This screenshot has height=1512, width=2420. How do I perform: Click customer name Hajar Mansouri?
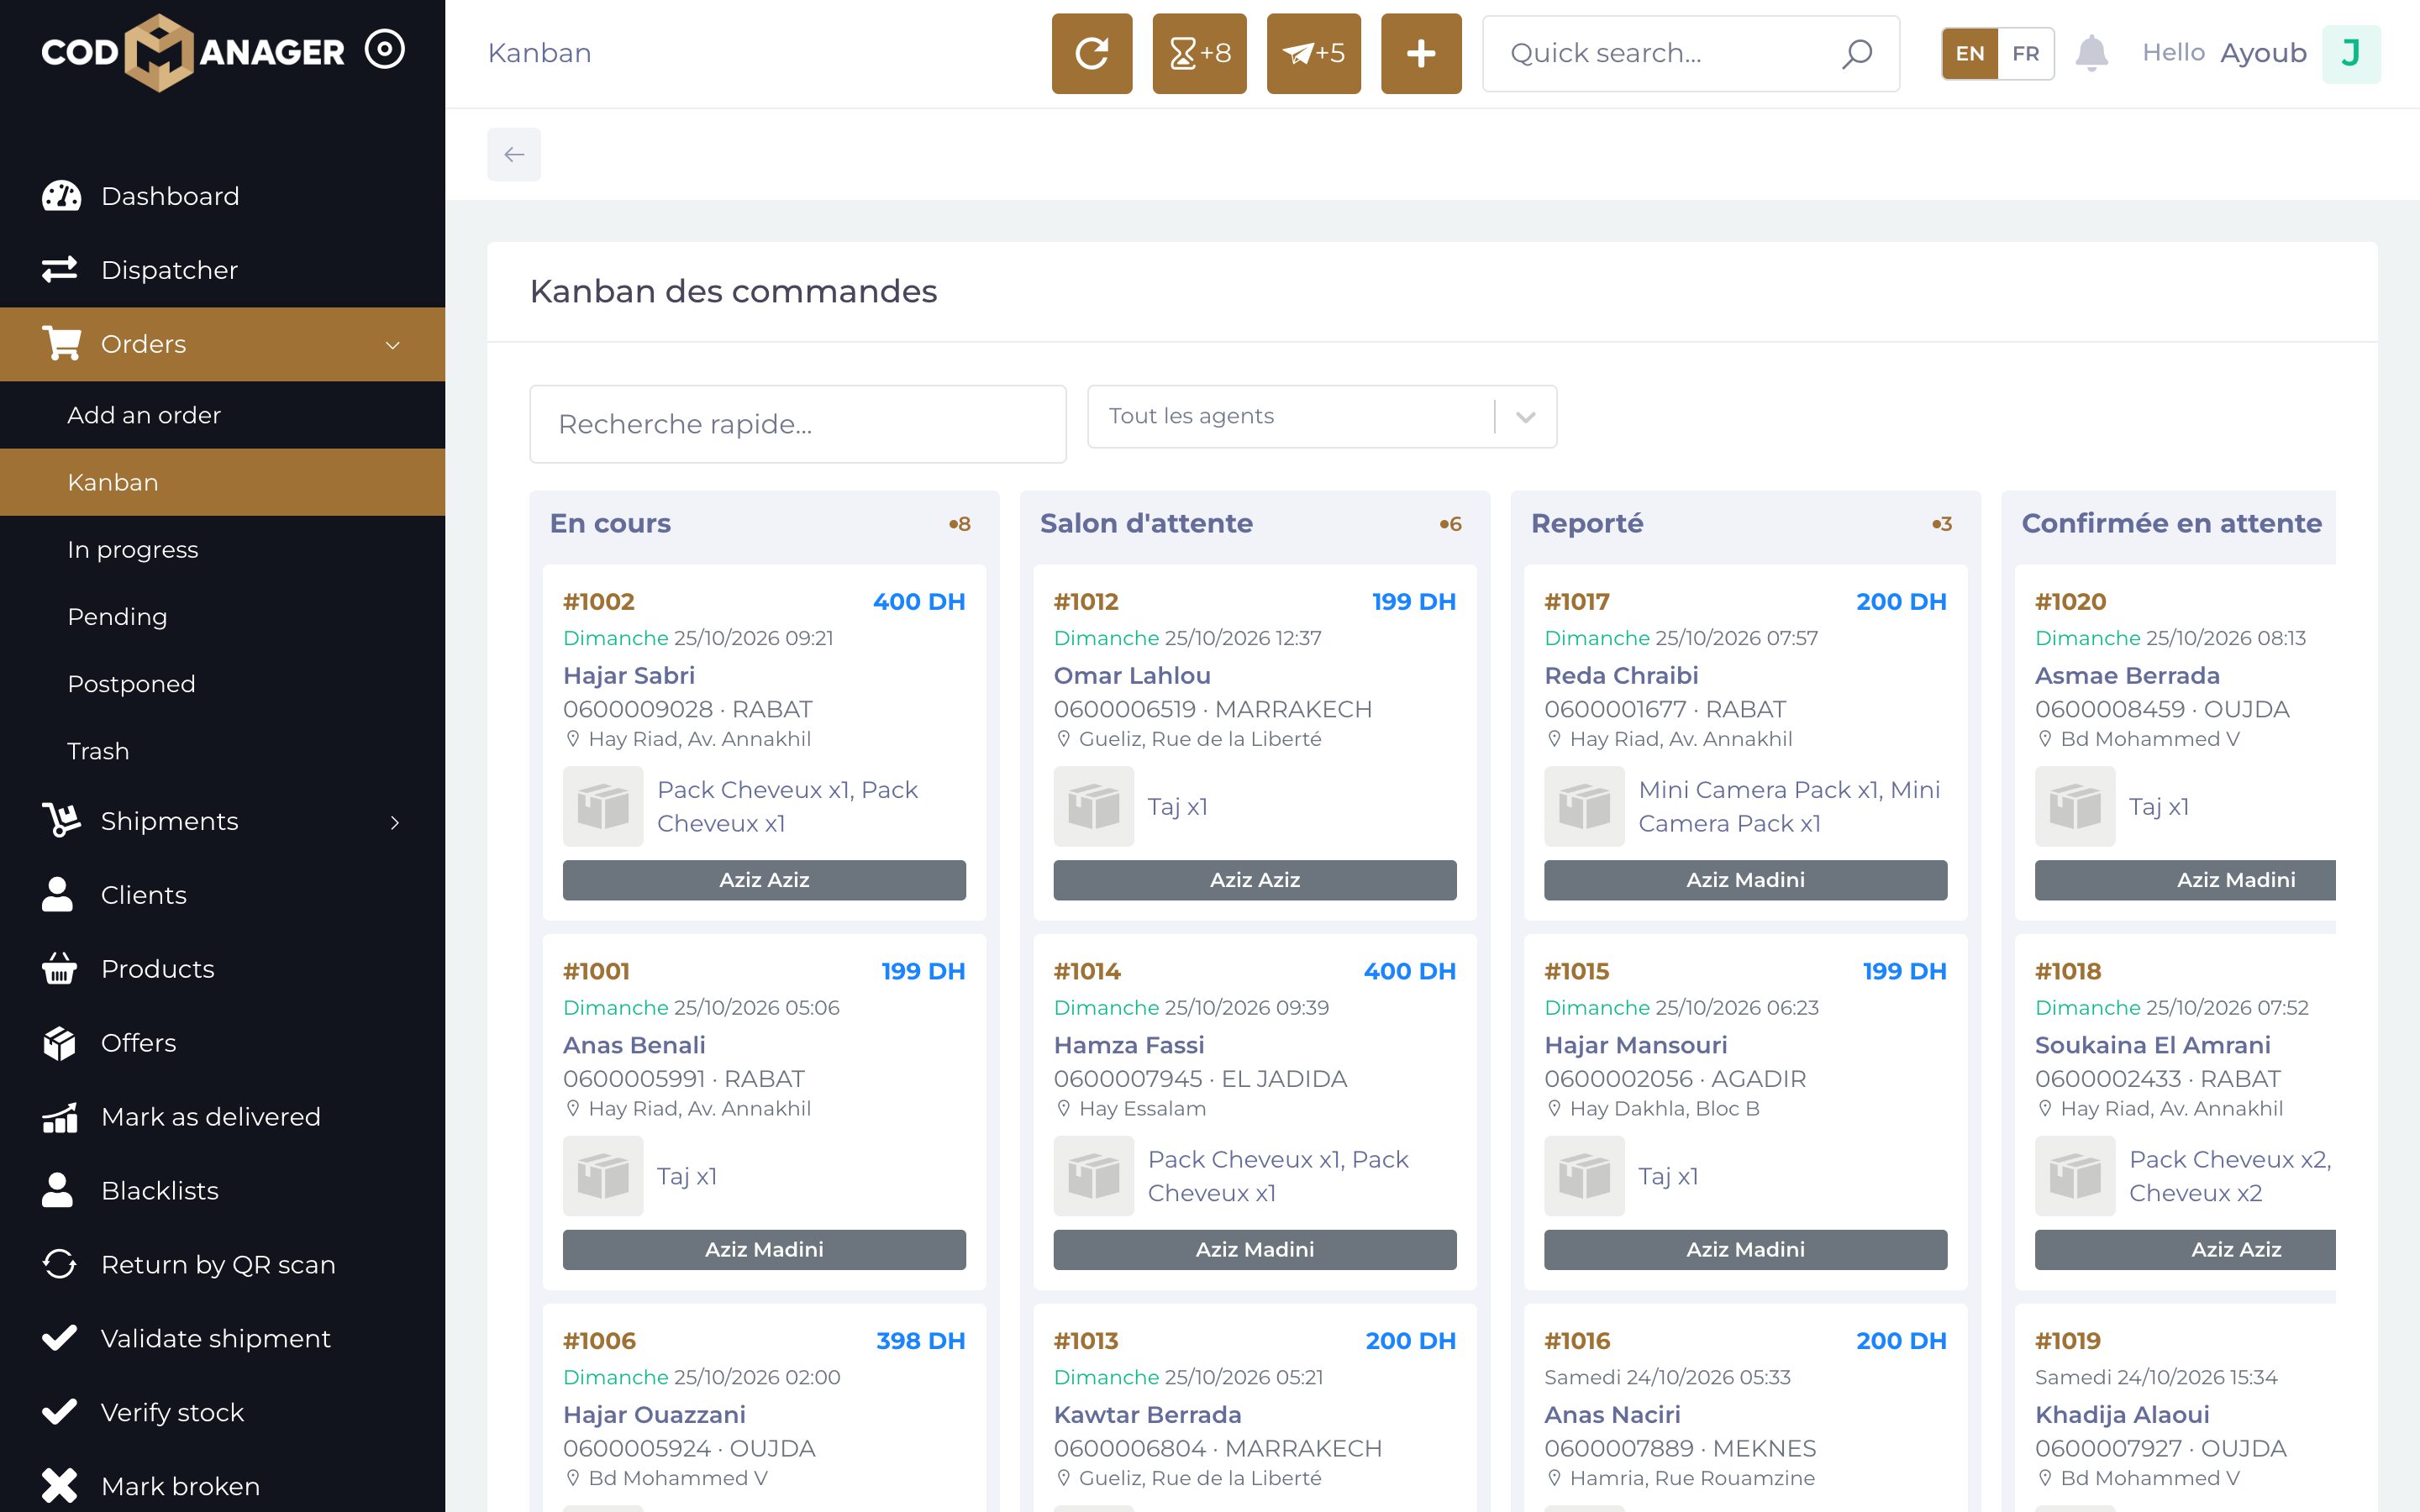1635,1045
